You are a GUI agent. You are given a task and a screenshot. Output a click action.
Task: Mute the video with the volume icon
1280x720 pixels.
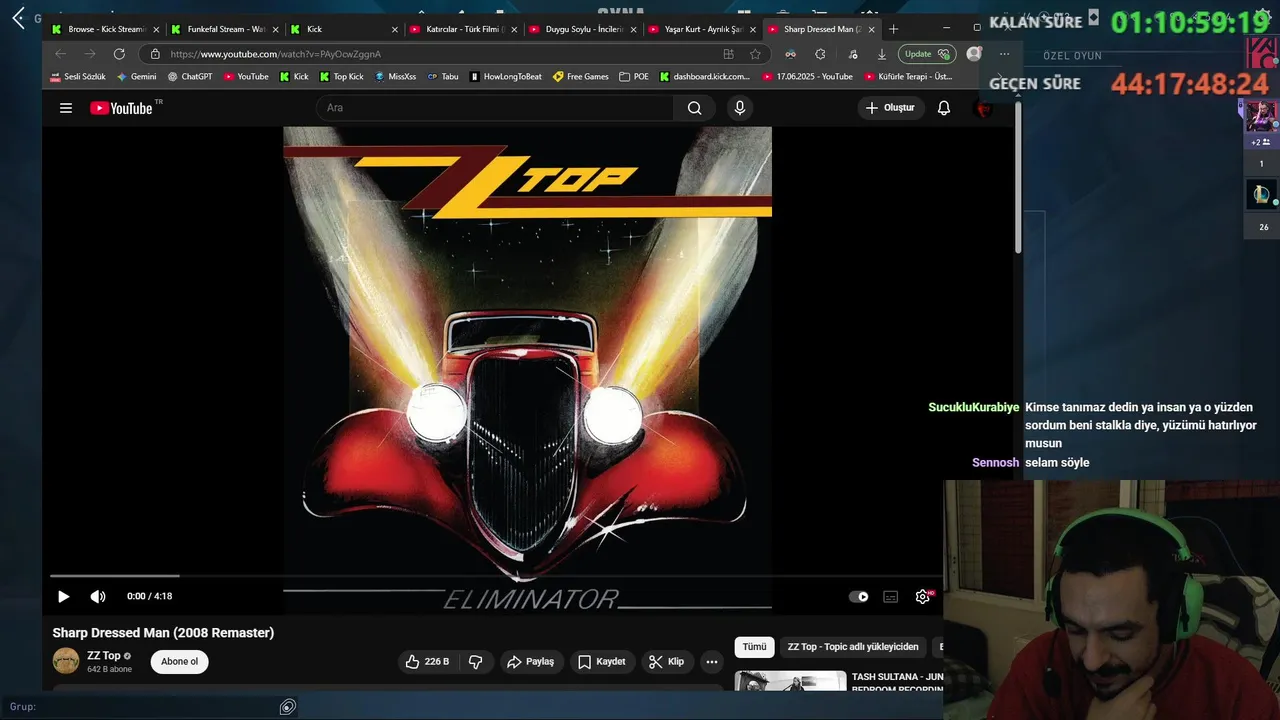tap(98, 597)
